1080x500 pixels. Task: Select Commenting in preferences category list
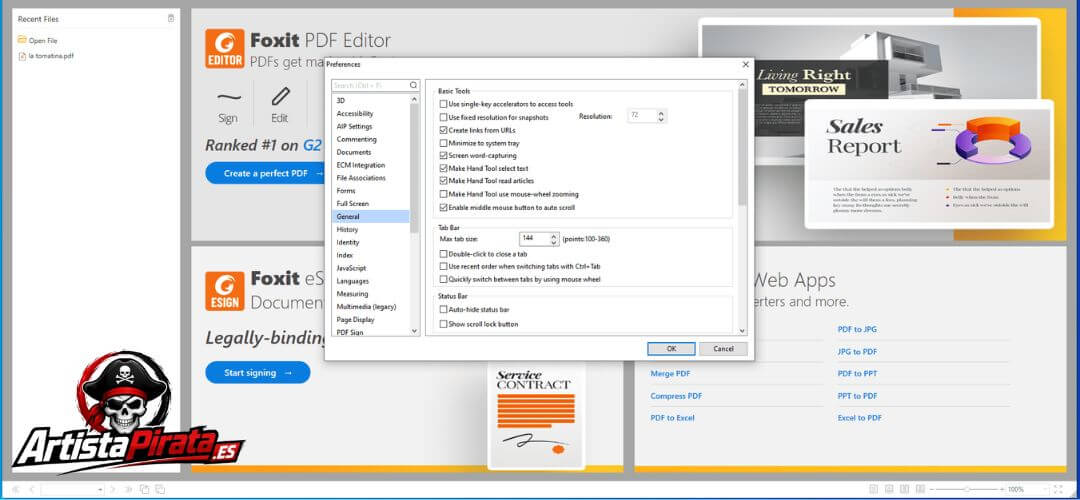(x=356, y=139)
